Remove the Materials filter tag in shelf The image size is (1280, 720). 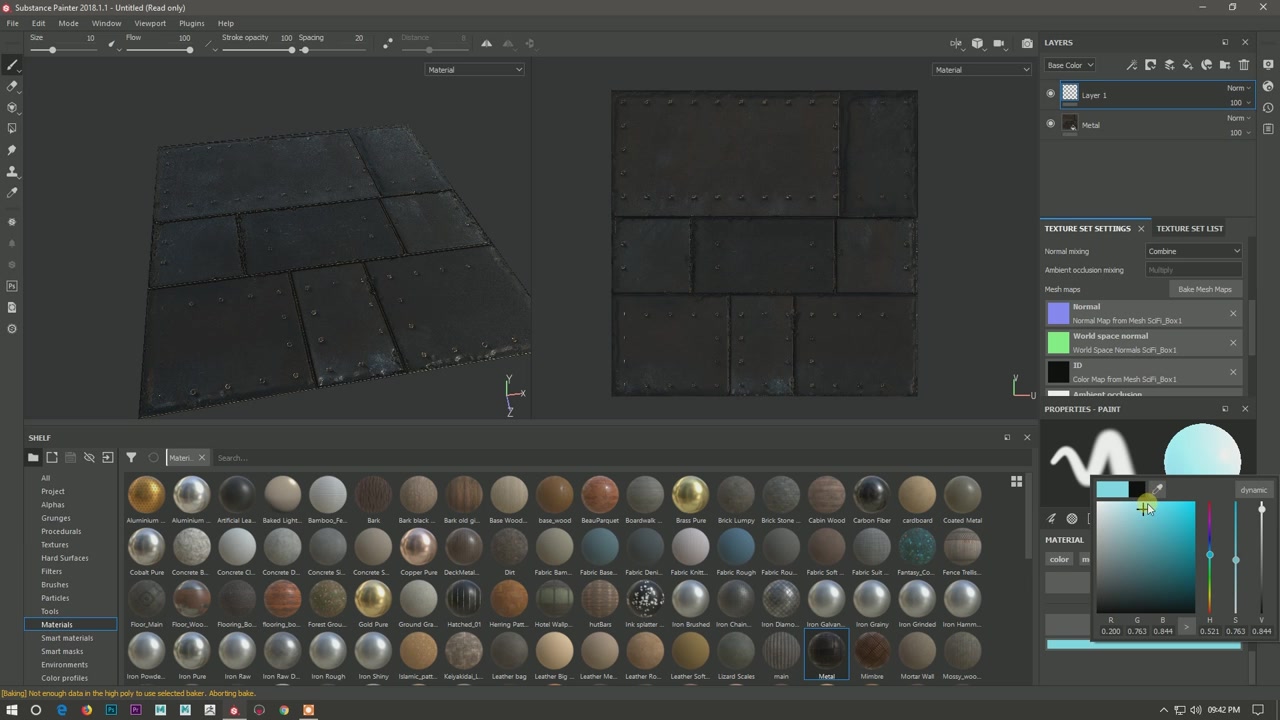point(202,458)
